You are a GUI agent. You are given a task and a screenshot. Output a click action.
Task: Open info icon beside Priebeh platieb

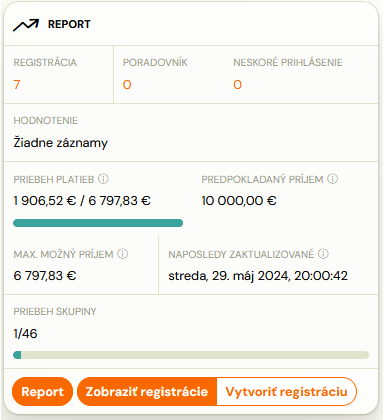103,179
